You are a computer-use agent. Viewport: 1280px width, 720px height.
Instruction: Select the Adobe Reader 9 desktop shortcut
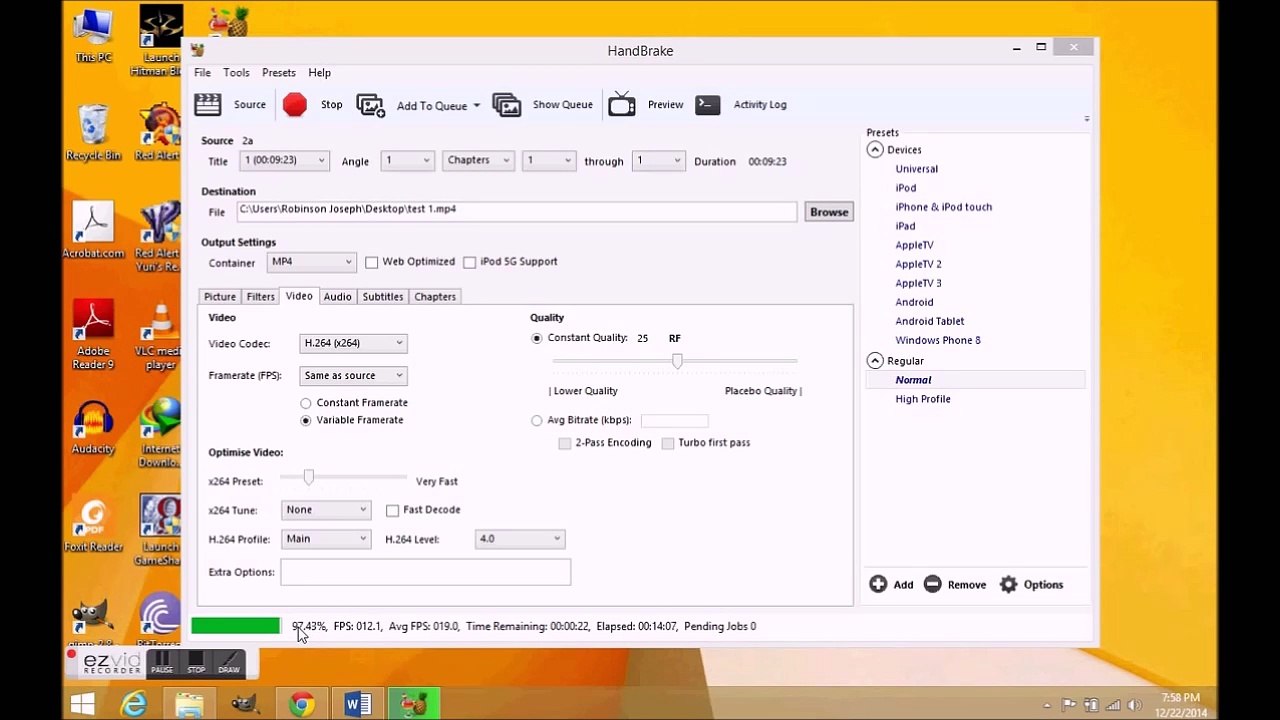click(x=93, y=335)
